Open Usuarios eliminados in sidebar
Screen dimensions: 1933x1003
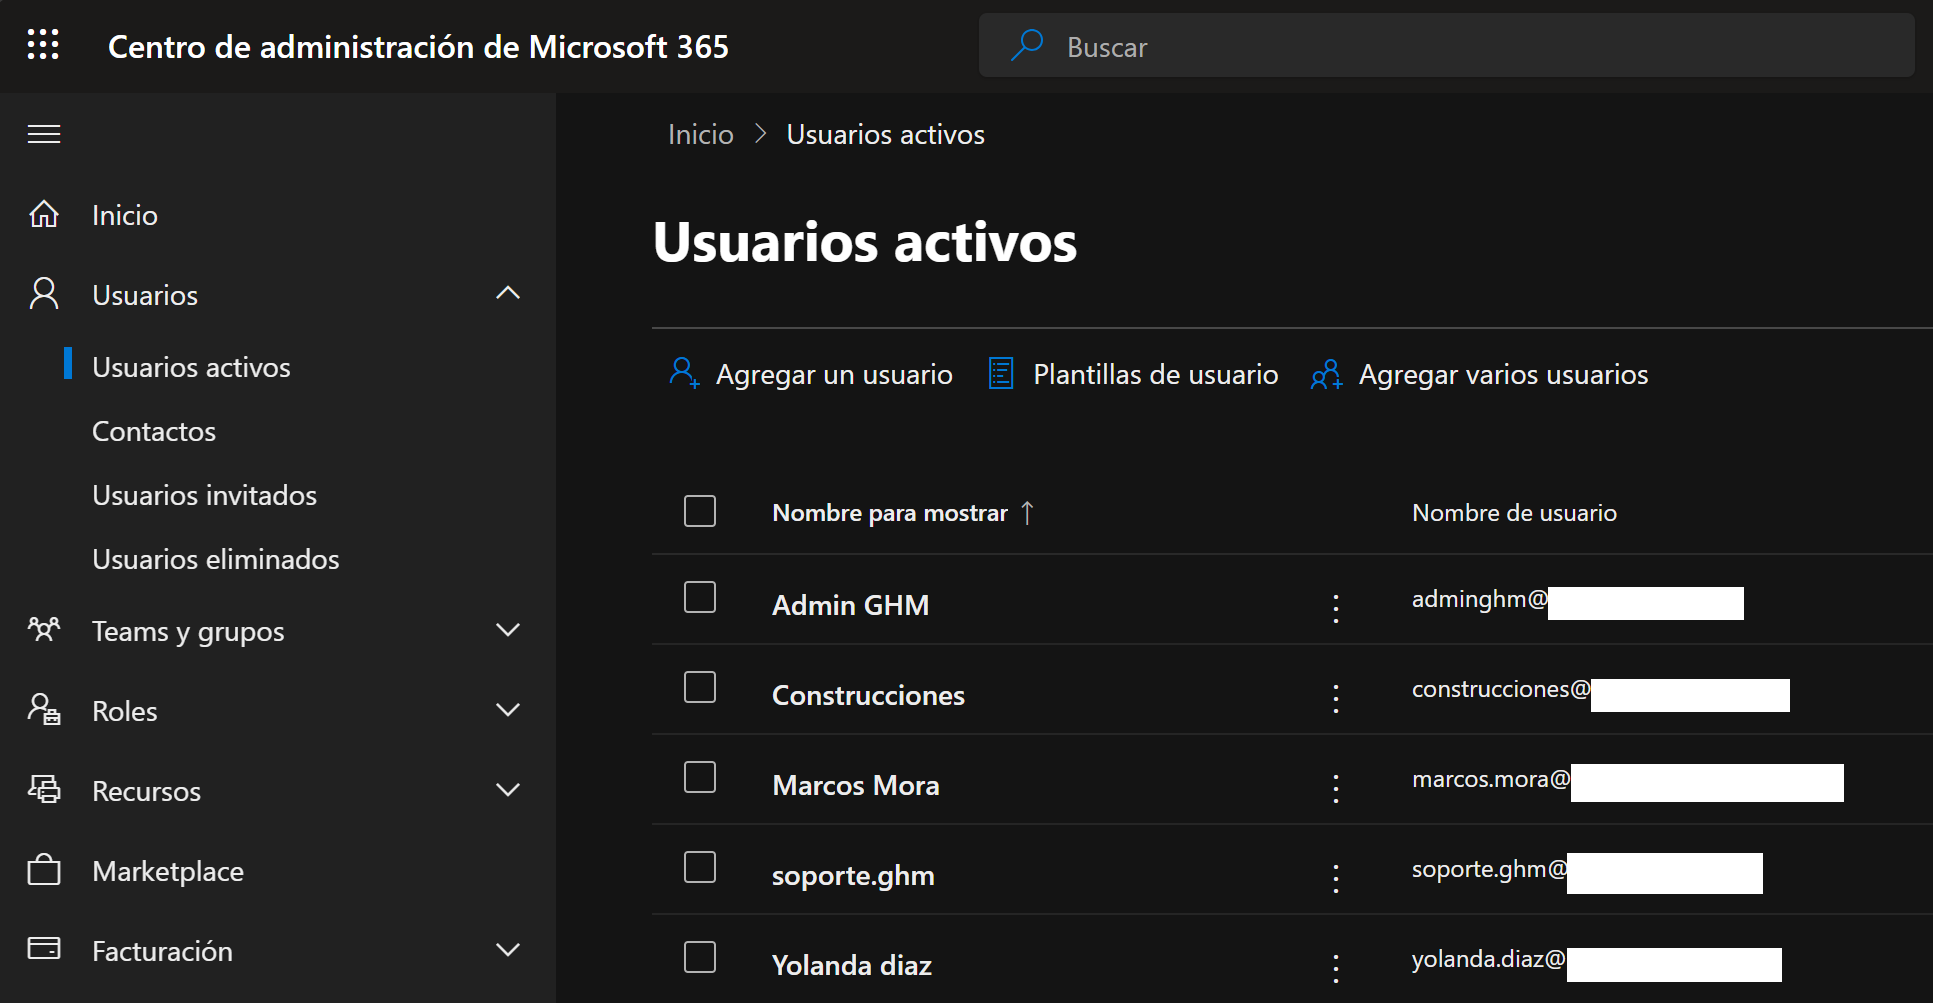216,559
